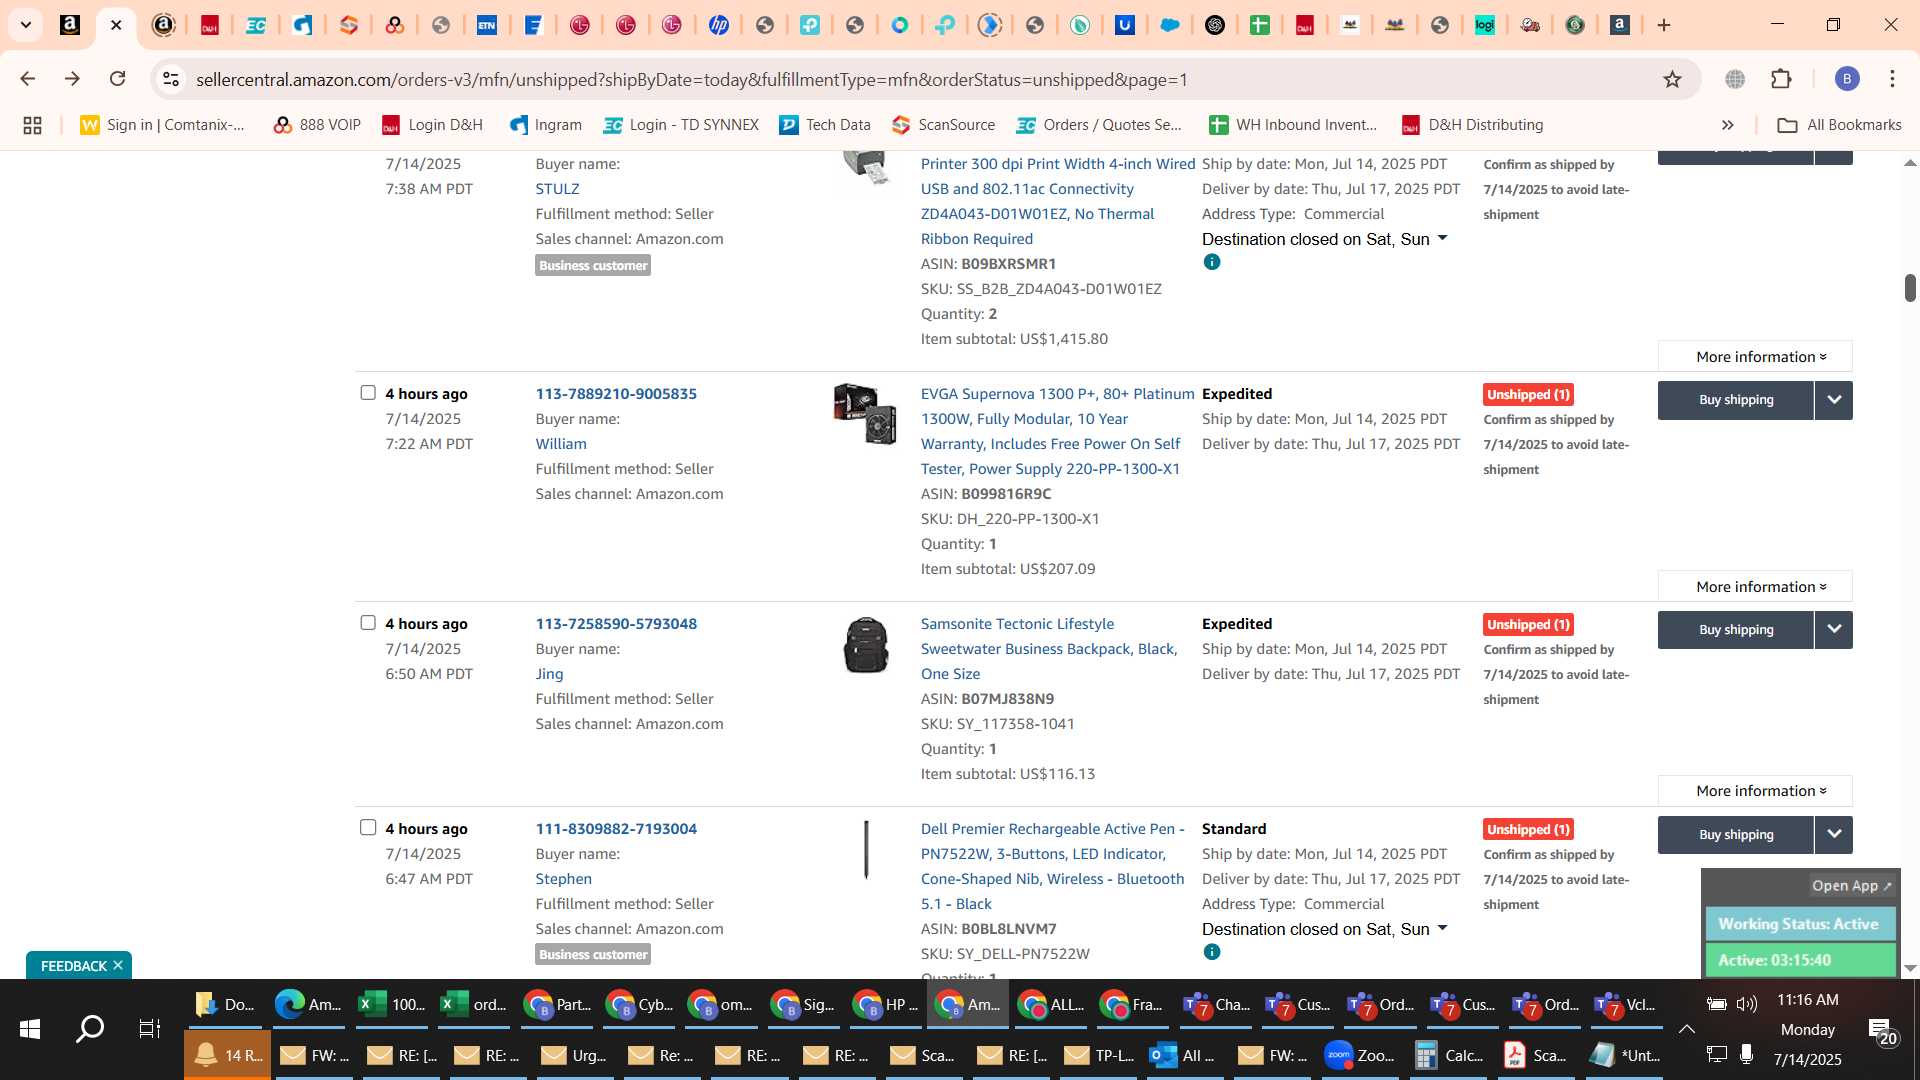Screen dimensions: 1920x1080
Task: Bookmark this page with the star icon
Action: tap(1672, 79)
